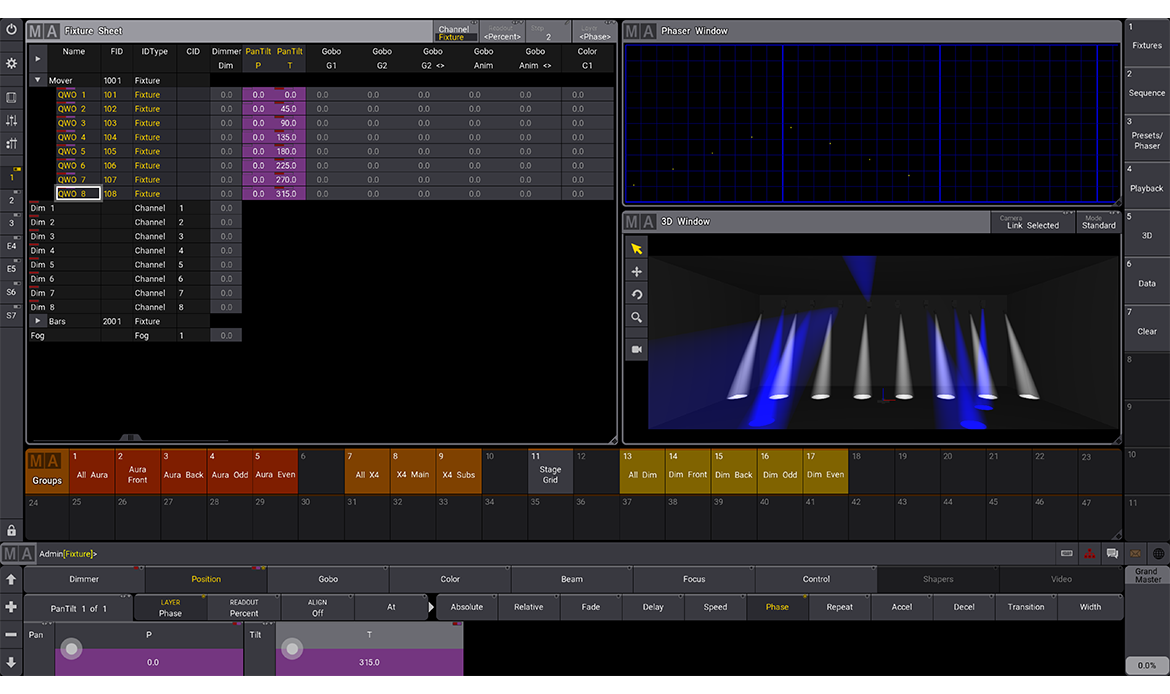Toggle the Layer Phase button in Fixture Sheet title
The image size is (1170, 694).
click(x=595, y=32)
